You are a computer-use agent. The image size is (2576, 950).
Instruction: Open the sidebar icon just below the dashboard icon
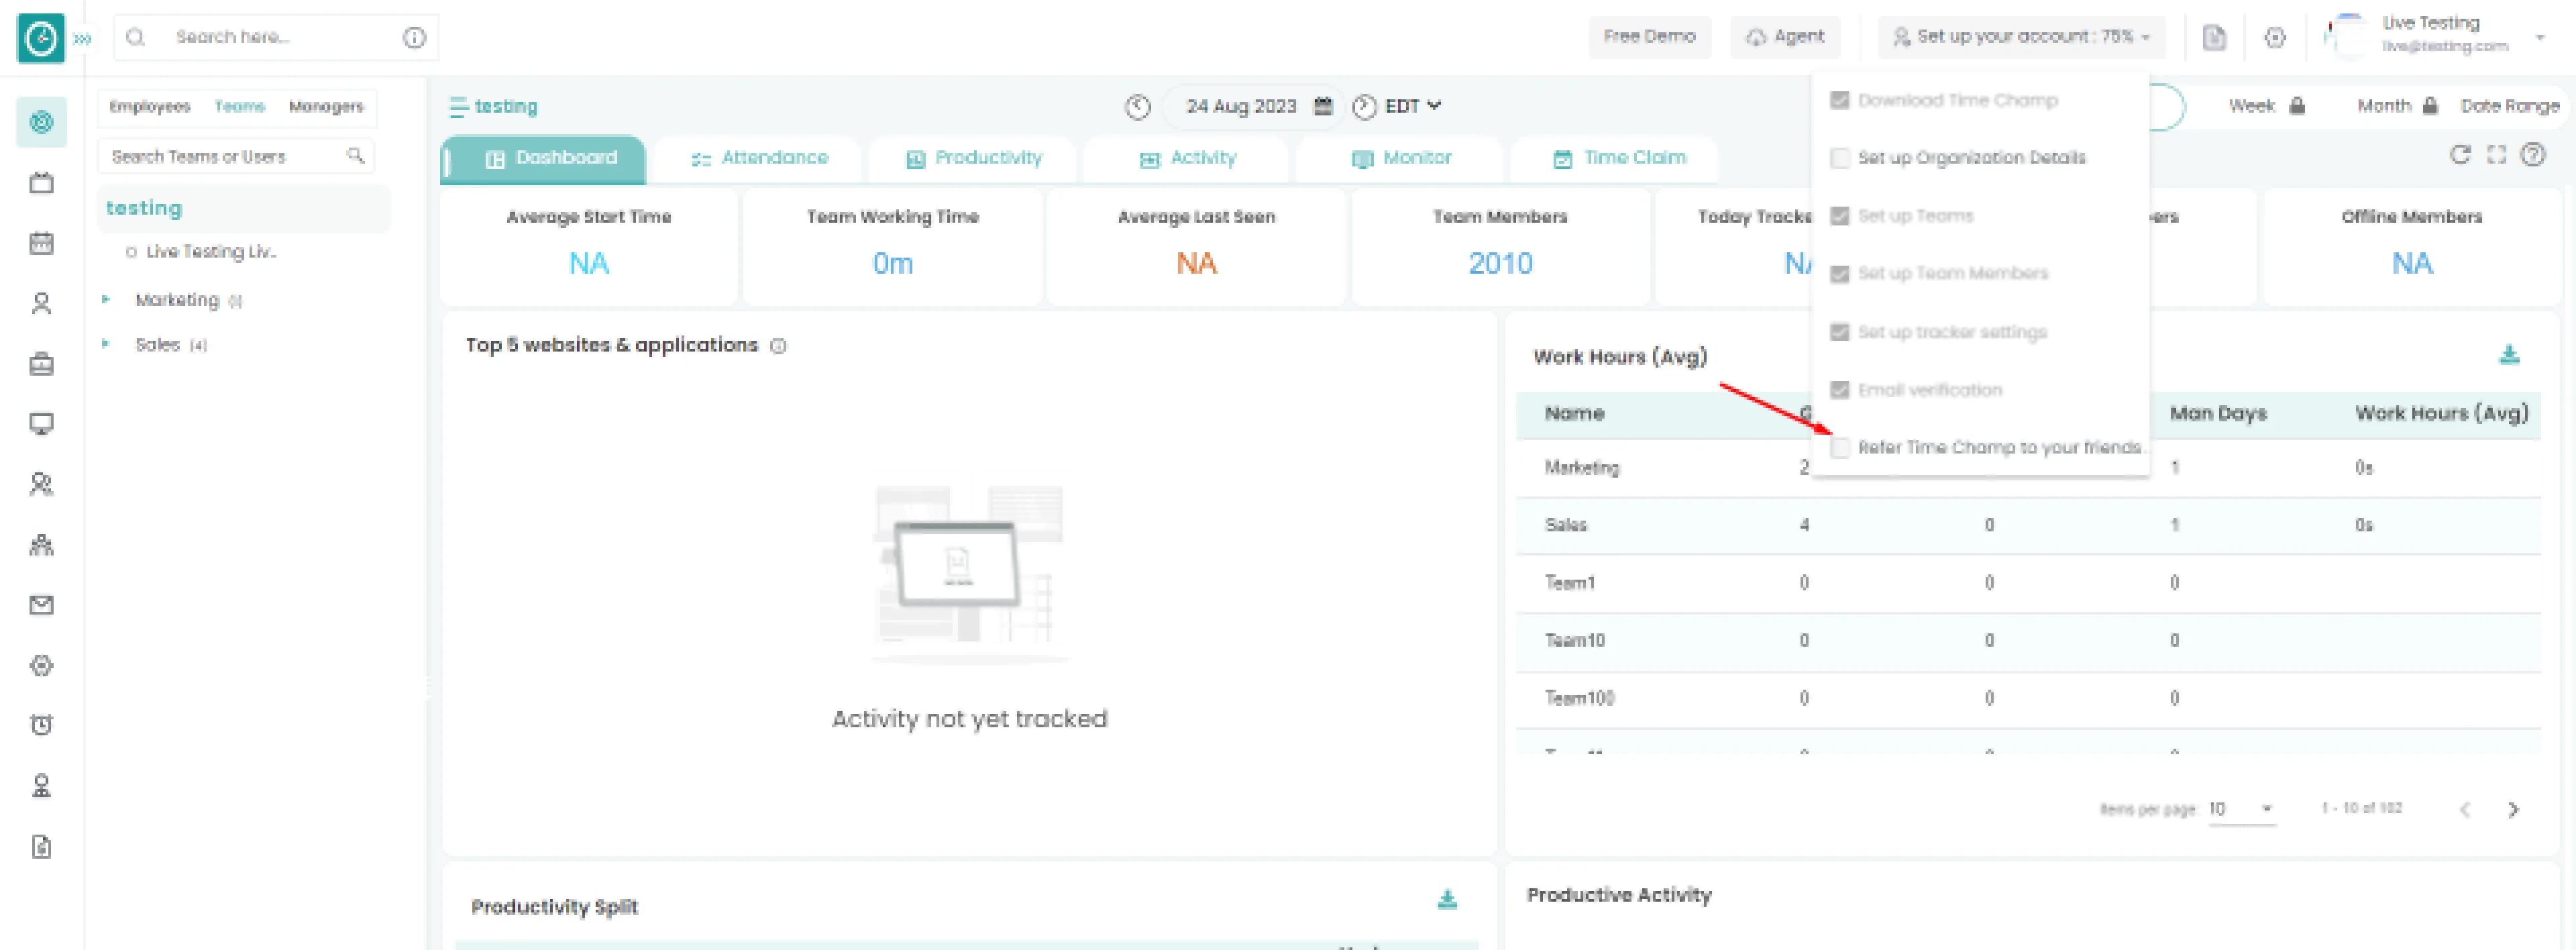[x=41, y=183]
